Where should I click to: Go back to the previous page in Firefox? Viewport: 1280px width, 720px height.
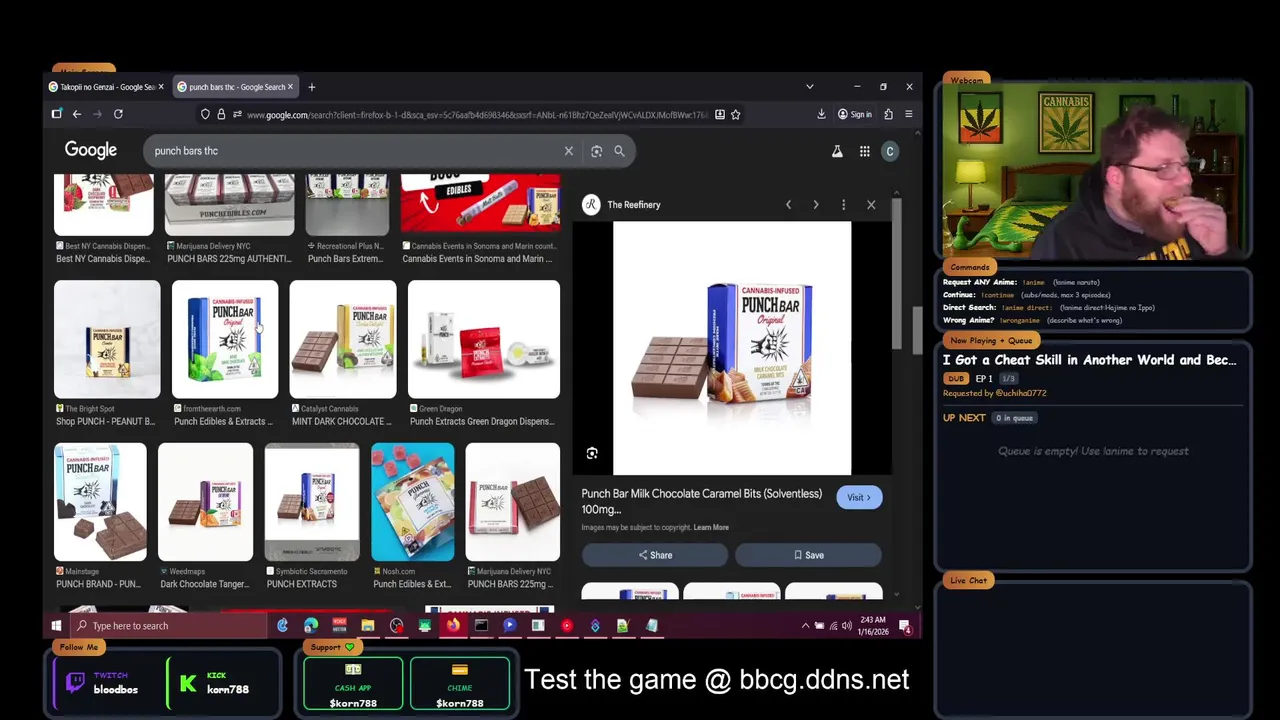click(76, 114)
